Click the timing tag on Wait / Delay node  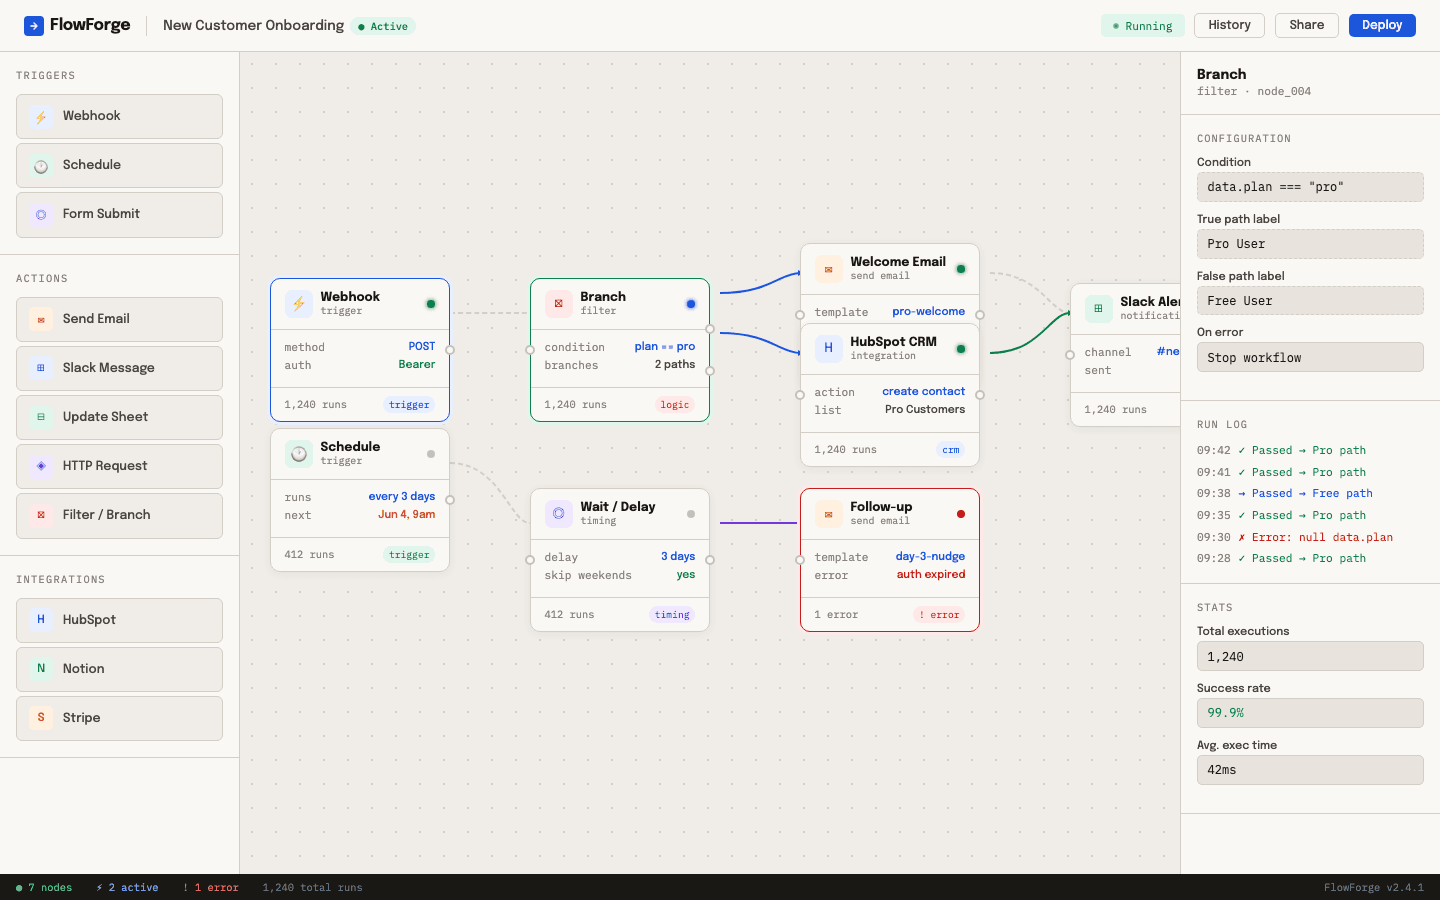pyautogui.click(x=672, y=615)
